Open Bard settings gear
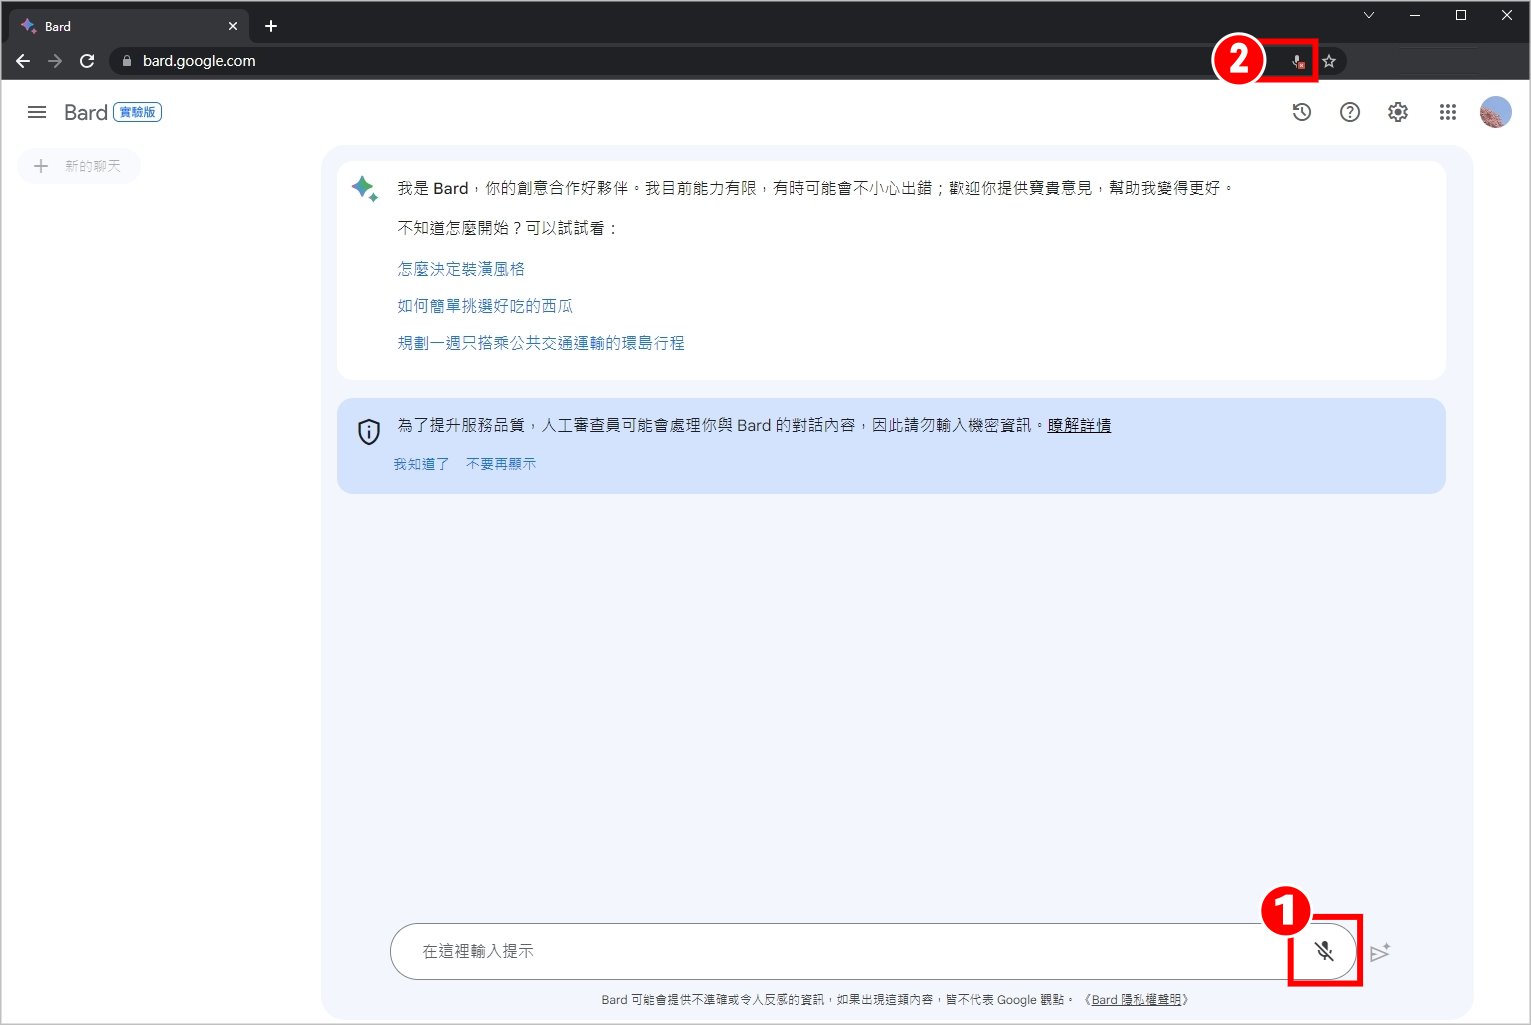This screenshot has width=1531, height=1025. click(x=1397, y=112)
